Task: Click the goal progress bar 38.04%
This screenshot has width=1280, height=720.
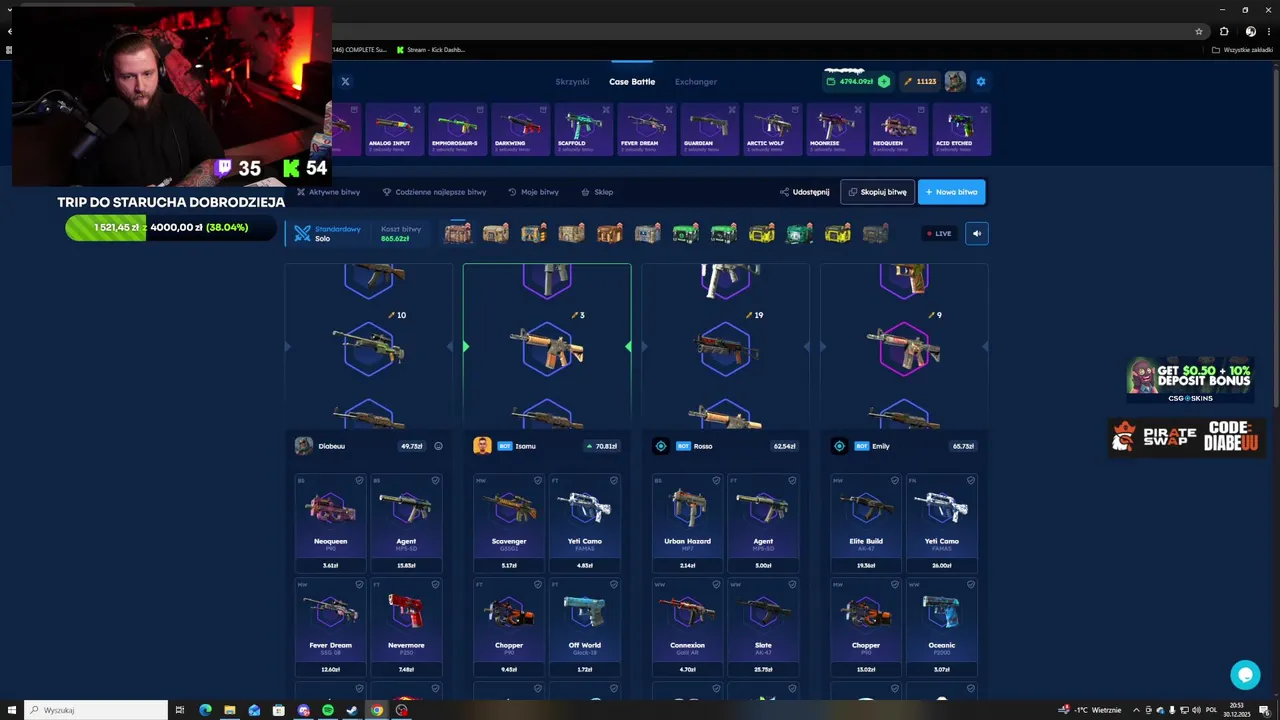Action: 171,227
